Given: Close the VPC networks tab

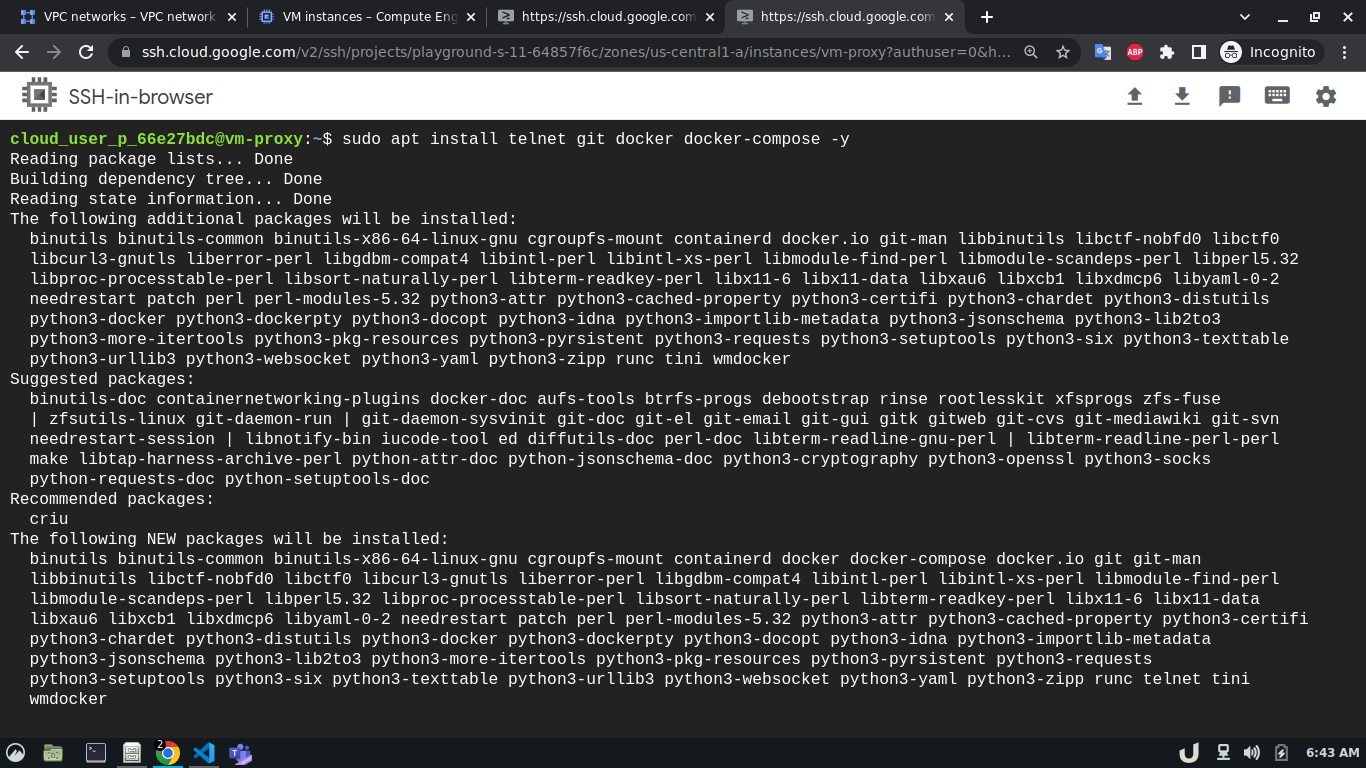Looking at the screenshot, I should tap(231, 17).
